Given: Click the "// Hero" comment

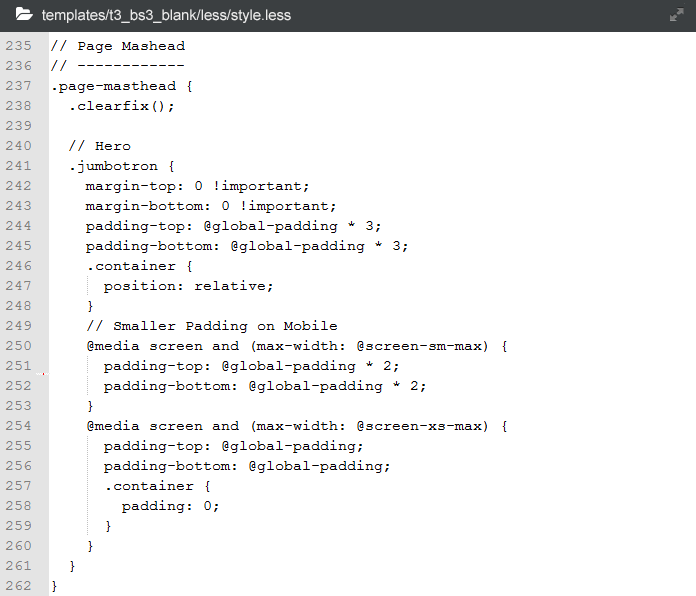Looking at the screenshot, I should point(99,146).
